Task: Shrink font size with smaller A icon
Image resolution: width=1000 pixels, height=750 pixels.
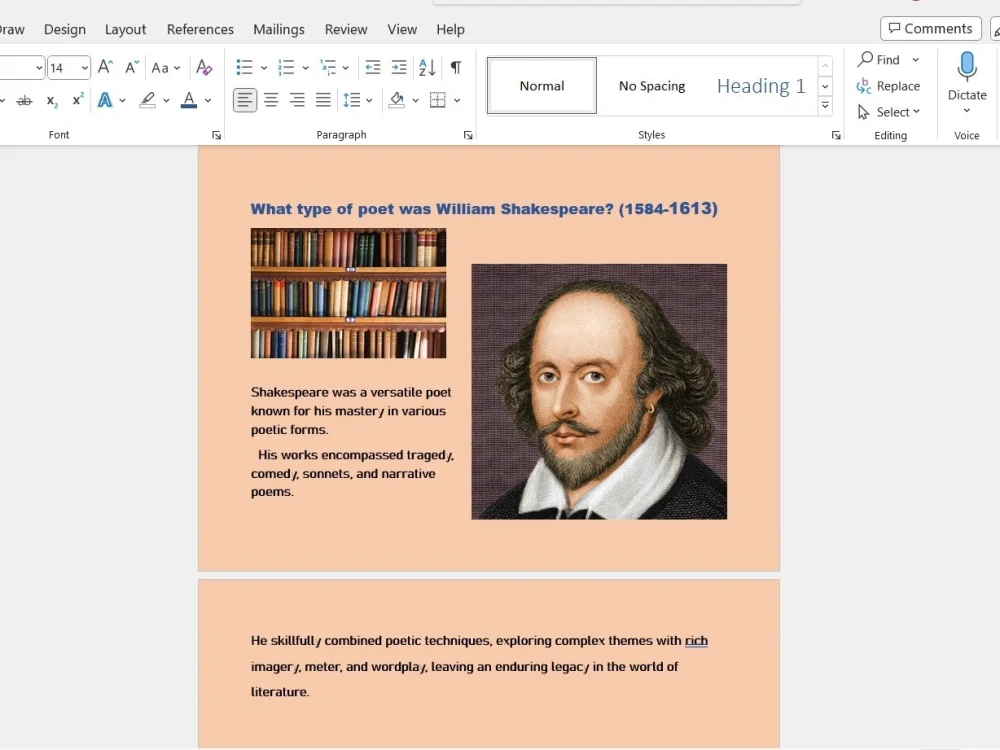Action: point(131,67)
